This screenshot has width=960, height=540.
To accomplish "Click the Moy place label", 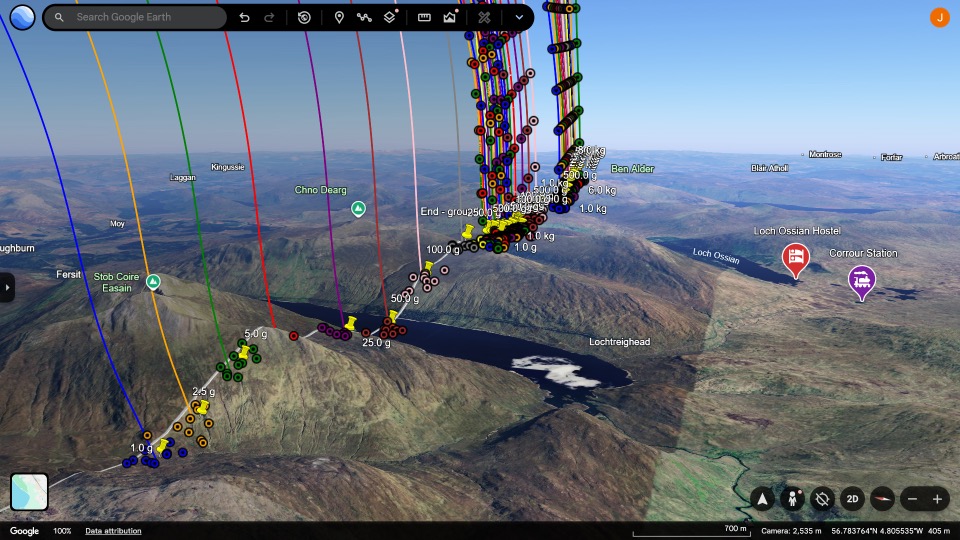I will point(118,223).
